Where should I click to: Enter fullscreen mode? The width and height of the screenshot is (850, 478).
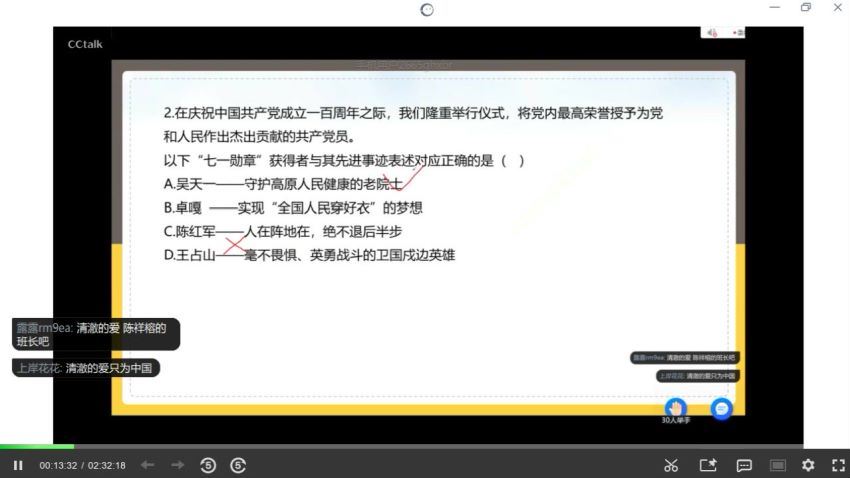click(838, 465)
